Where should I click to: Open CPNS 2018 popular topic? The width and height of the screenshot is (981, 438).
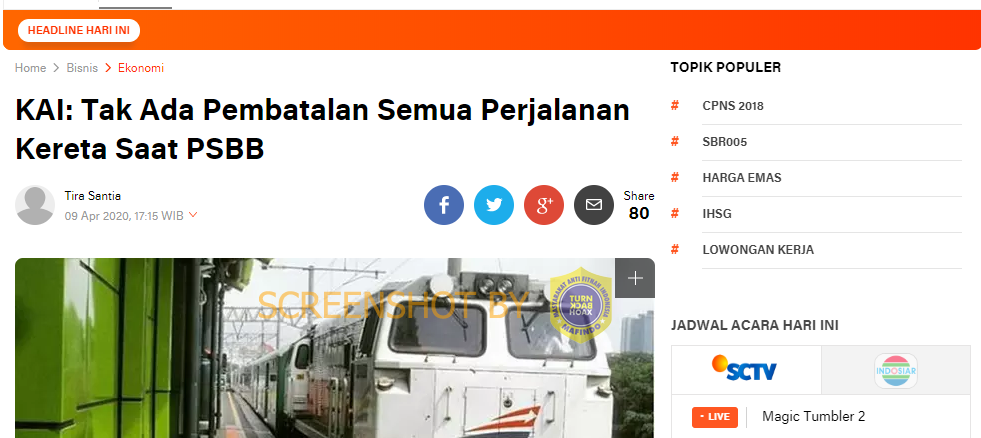click(733, 106)
